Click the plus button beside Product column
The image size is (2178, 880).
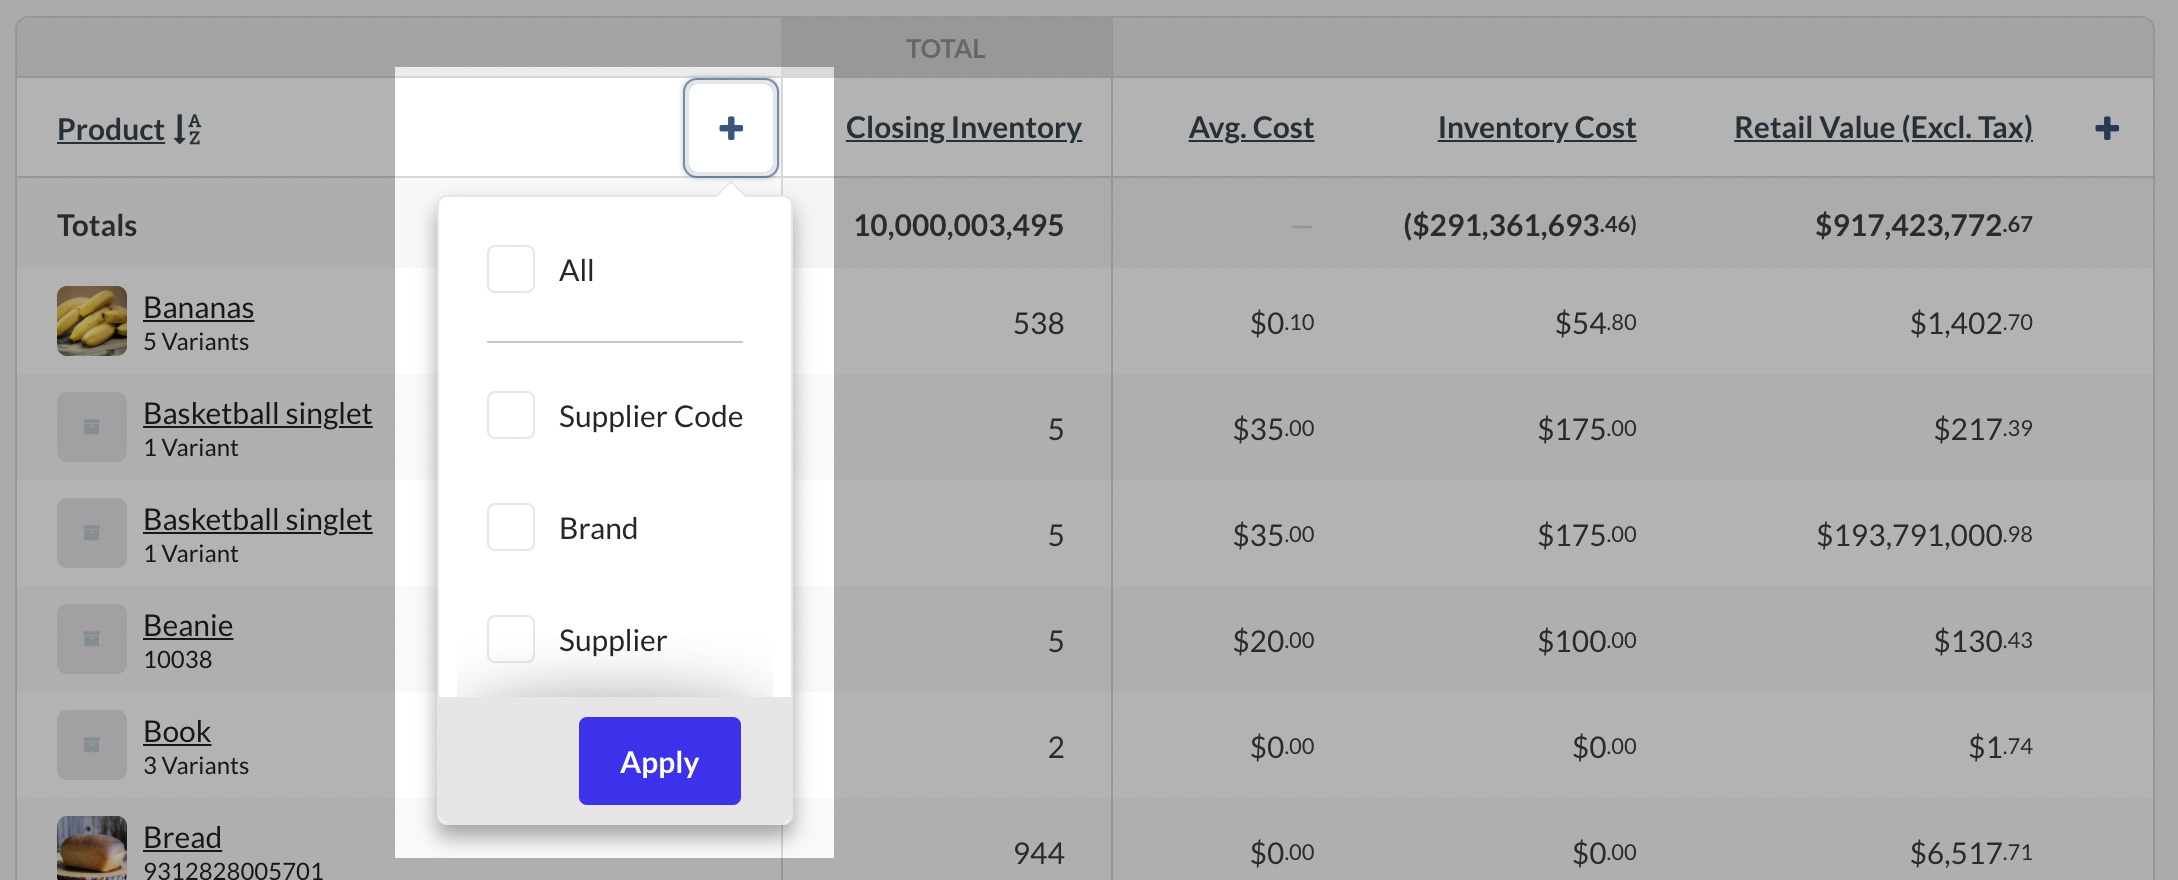[x=731, y=128]
